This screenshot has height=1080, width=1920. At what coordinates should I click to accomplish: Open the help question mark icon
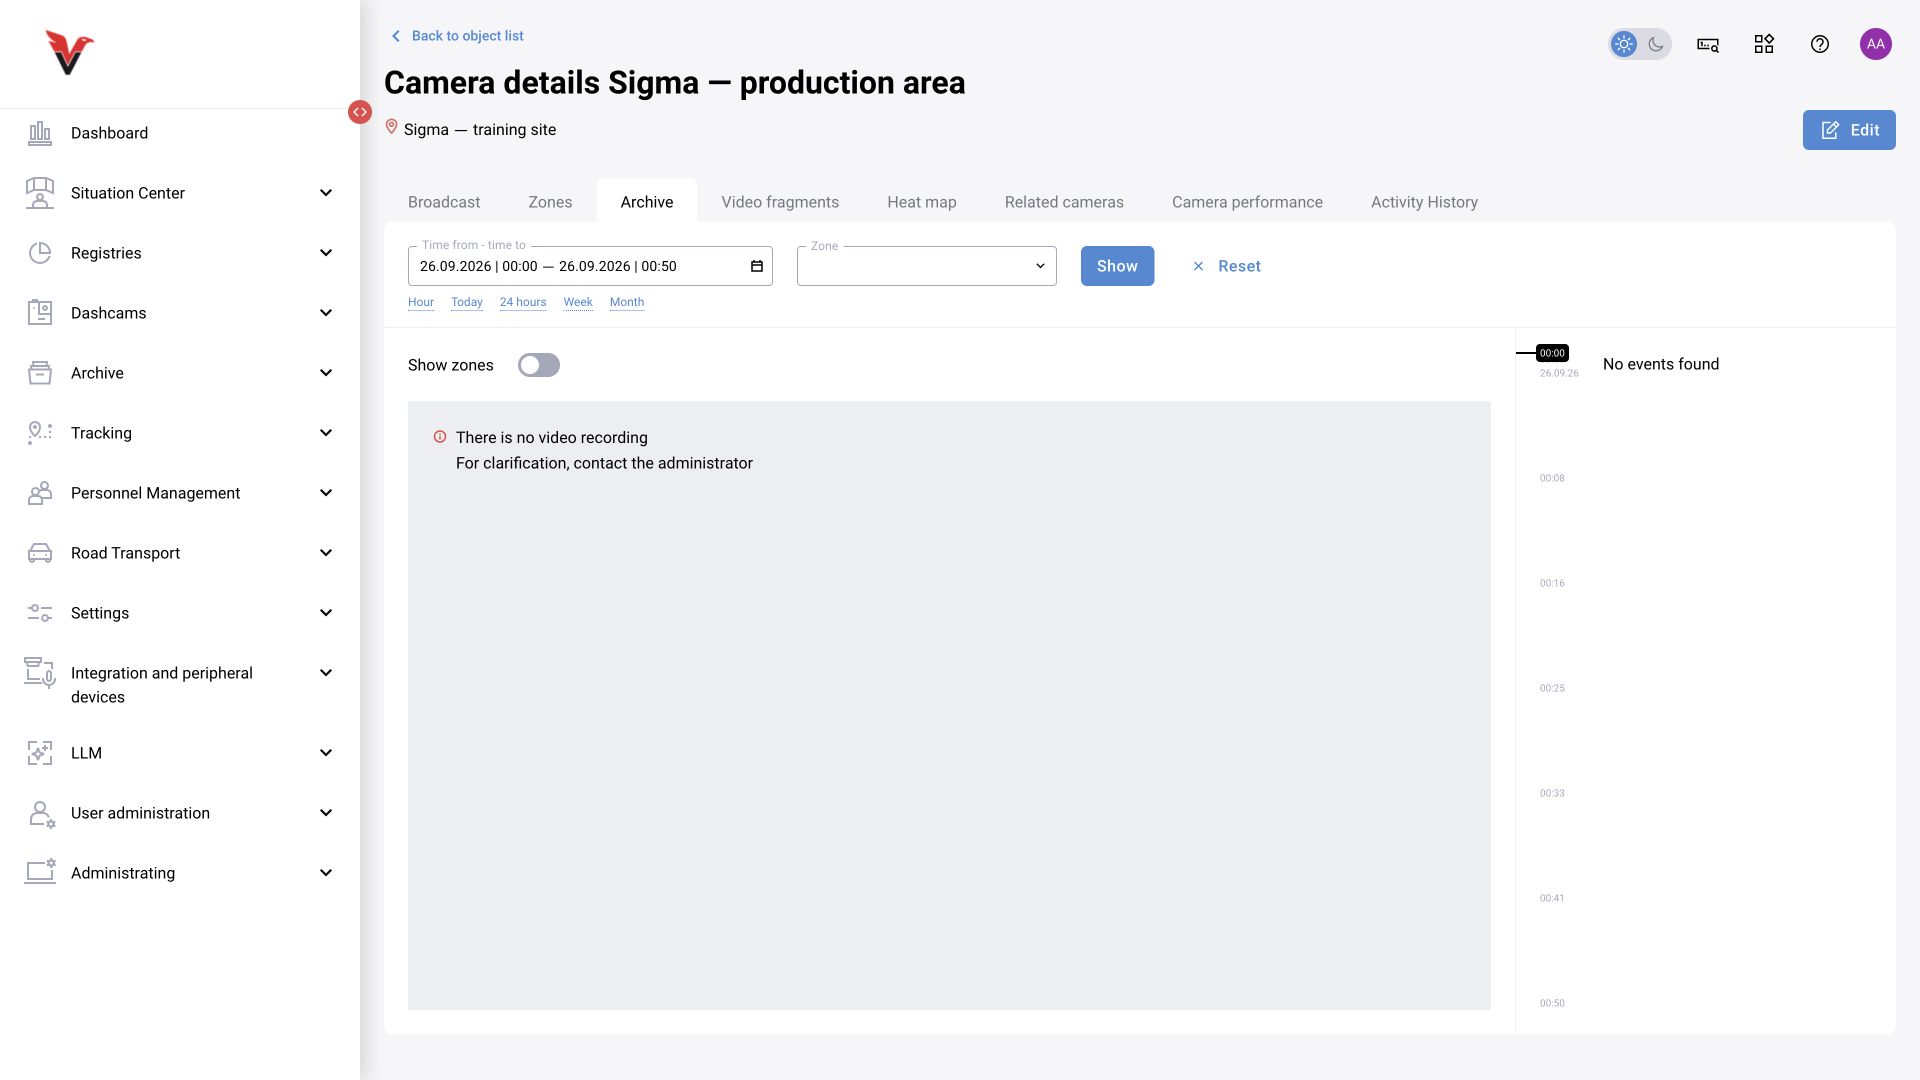click(x=1820, y=44)
